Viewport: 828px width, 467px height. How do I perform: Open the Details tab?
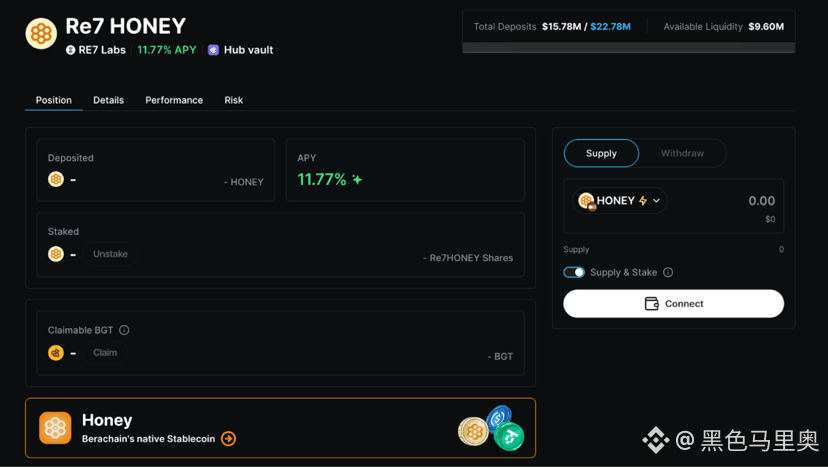tap(108, 100)
